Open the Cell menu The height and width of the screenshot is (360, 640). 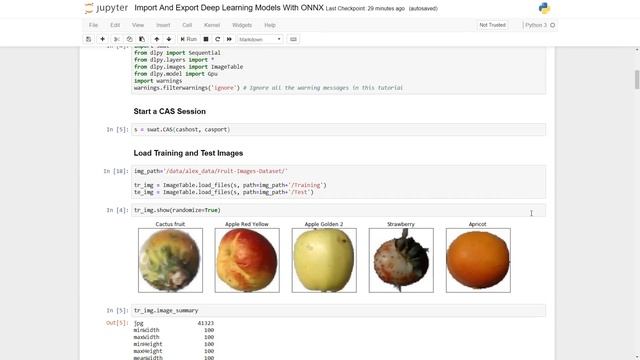coord(187,25)
